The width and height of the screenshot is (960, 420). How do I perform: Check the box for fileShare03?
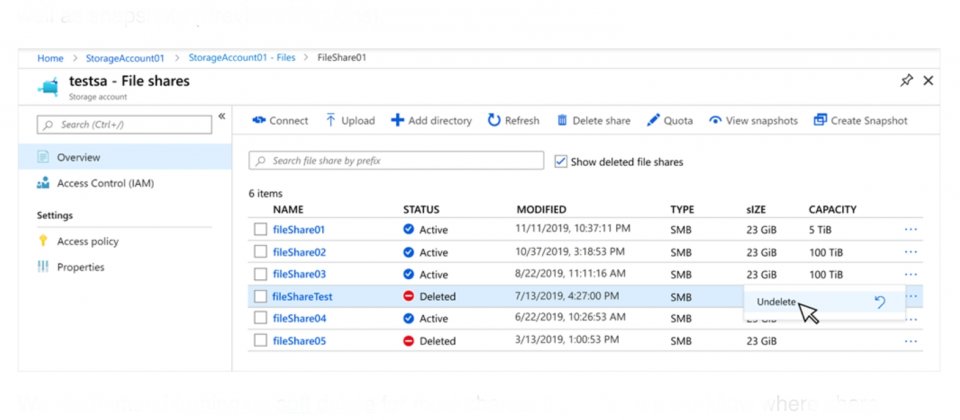click(260, 274)
